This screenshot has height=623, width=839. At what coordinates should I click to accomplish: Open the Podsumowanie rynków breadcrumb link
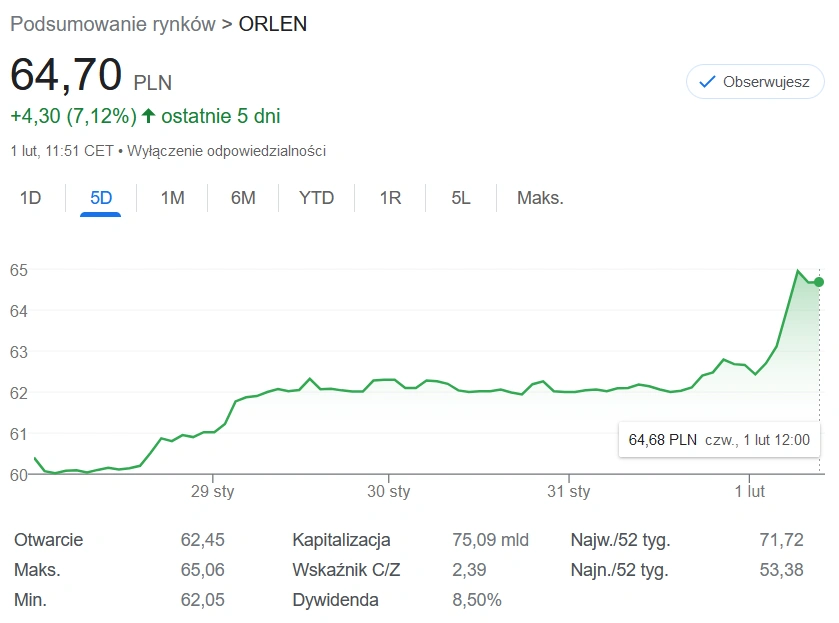[113, 24]
